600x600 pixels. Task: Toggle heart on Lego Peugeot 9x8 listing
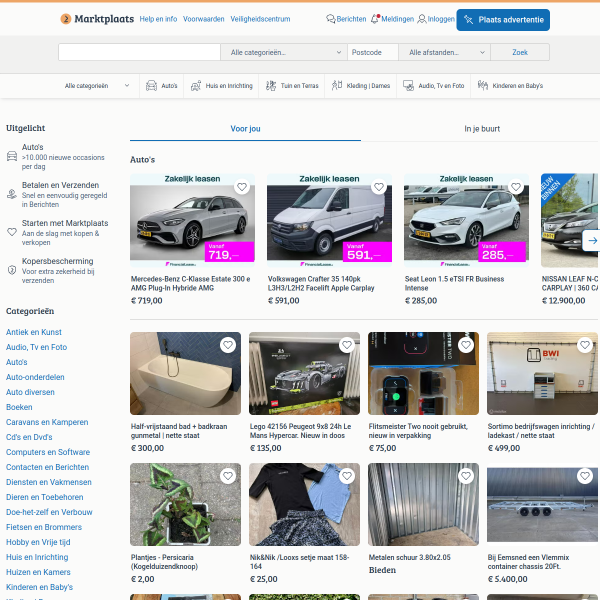click(346, 345)
